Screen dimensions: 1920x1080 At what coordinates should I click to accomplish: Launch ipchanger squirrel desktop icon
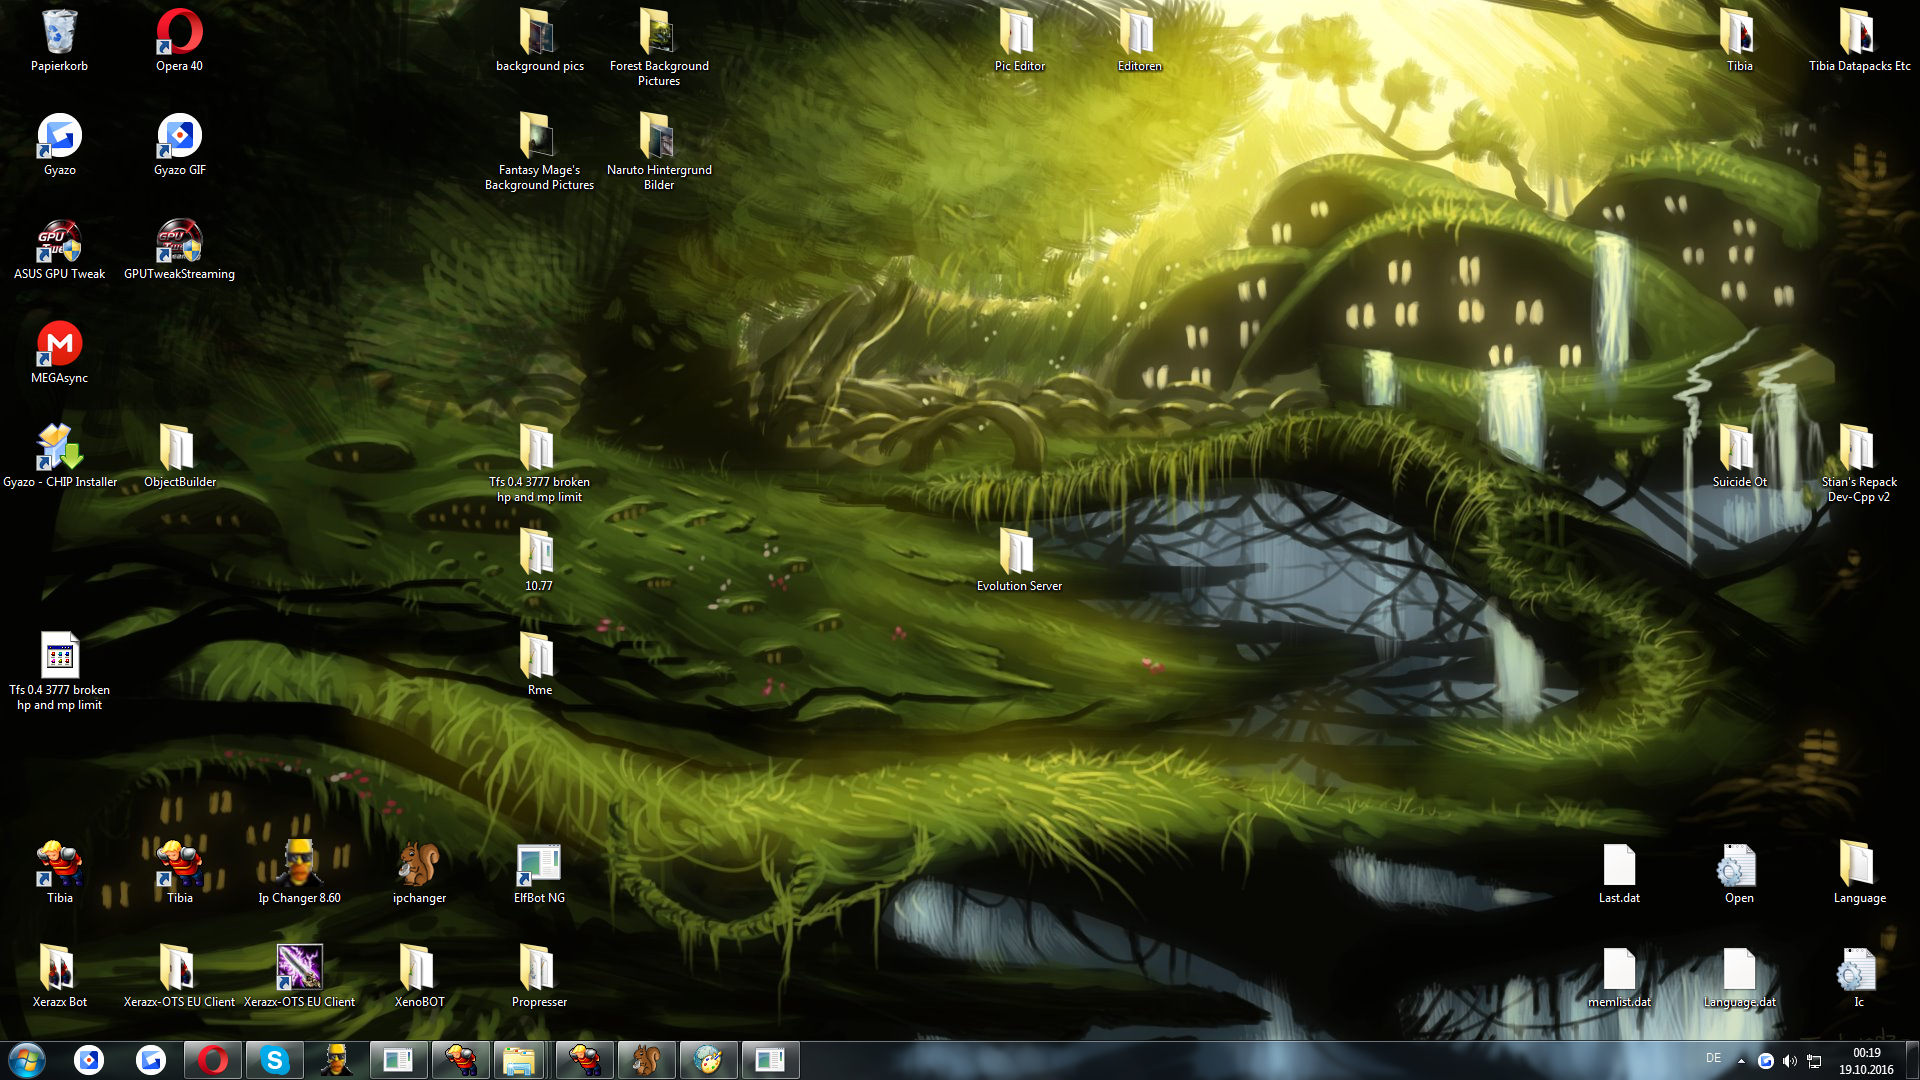(420, 872)
